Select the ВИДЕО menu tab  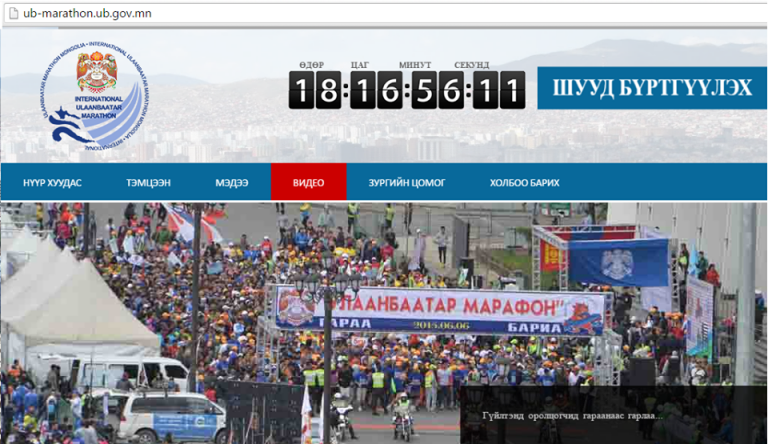point(309,182)
